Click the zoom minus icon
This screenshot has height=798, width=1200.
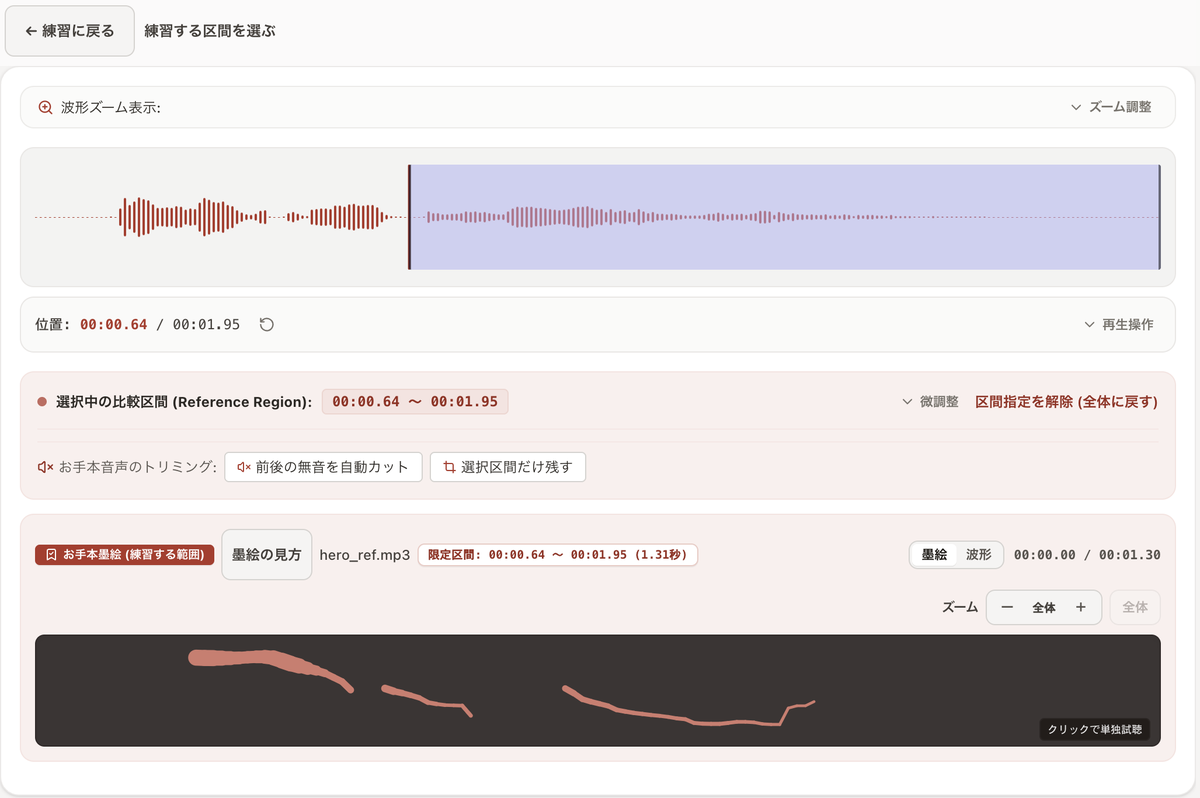(1007, 607)
